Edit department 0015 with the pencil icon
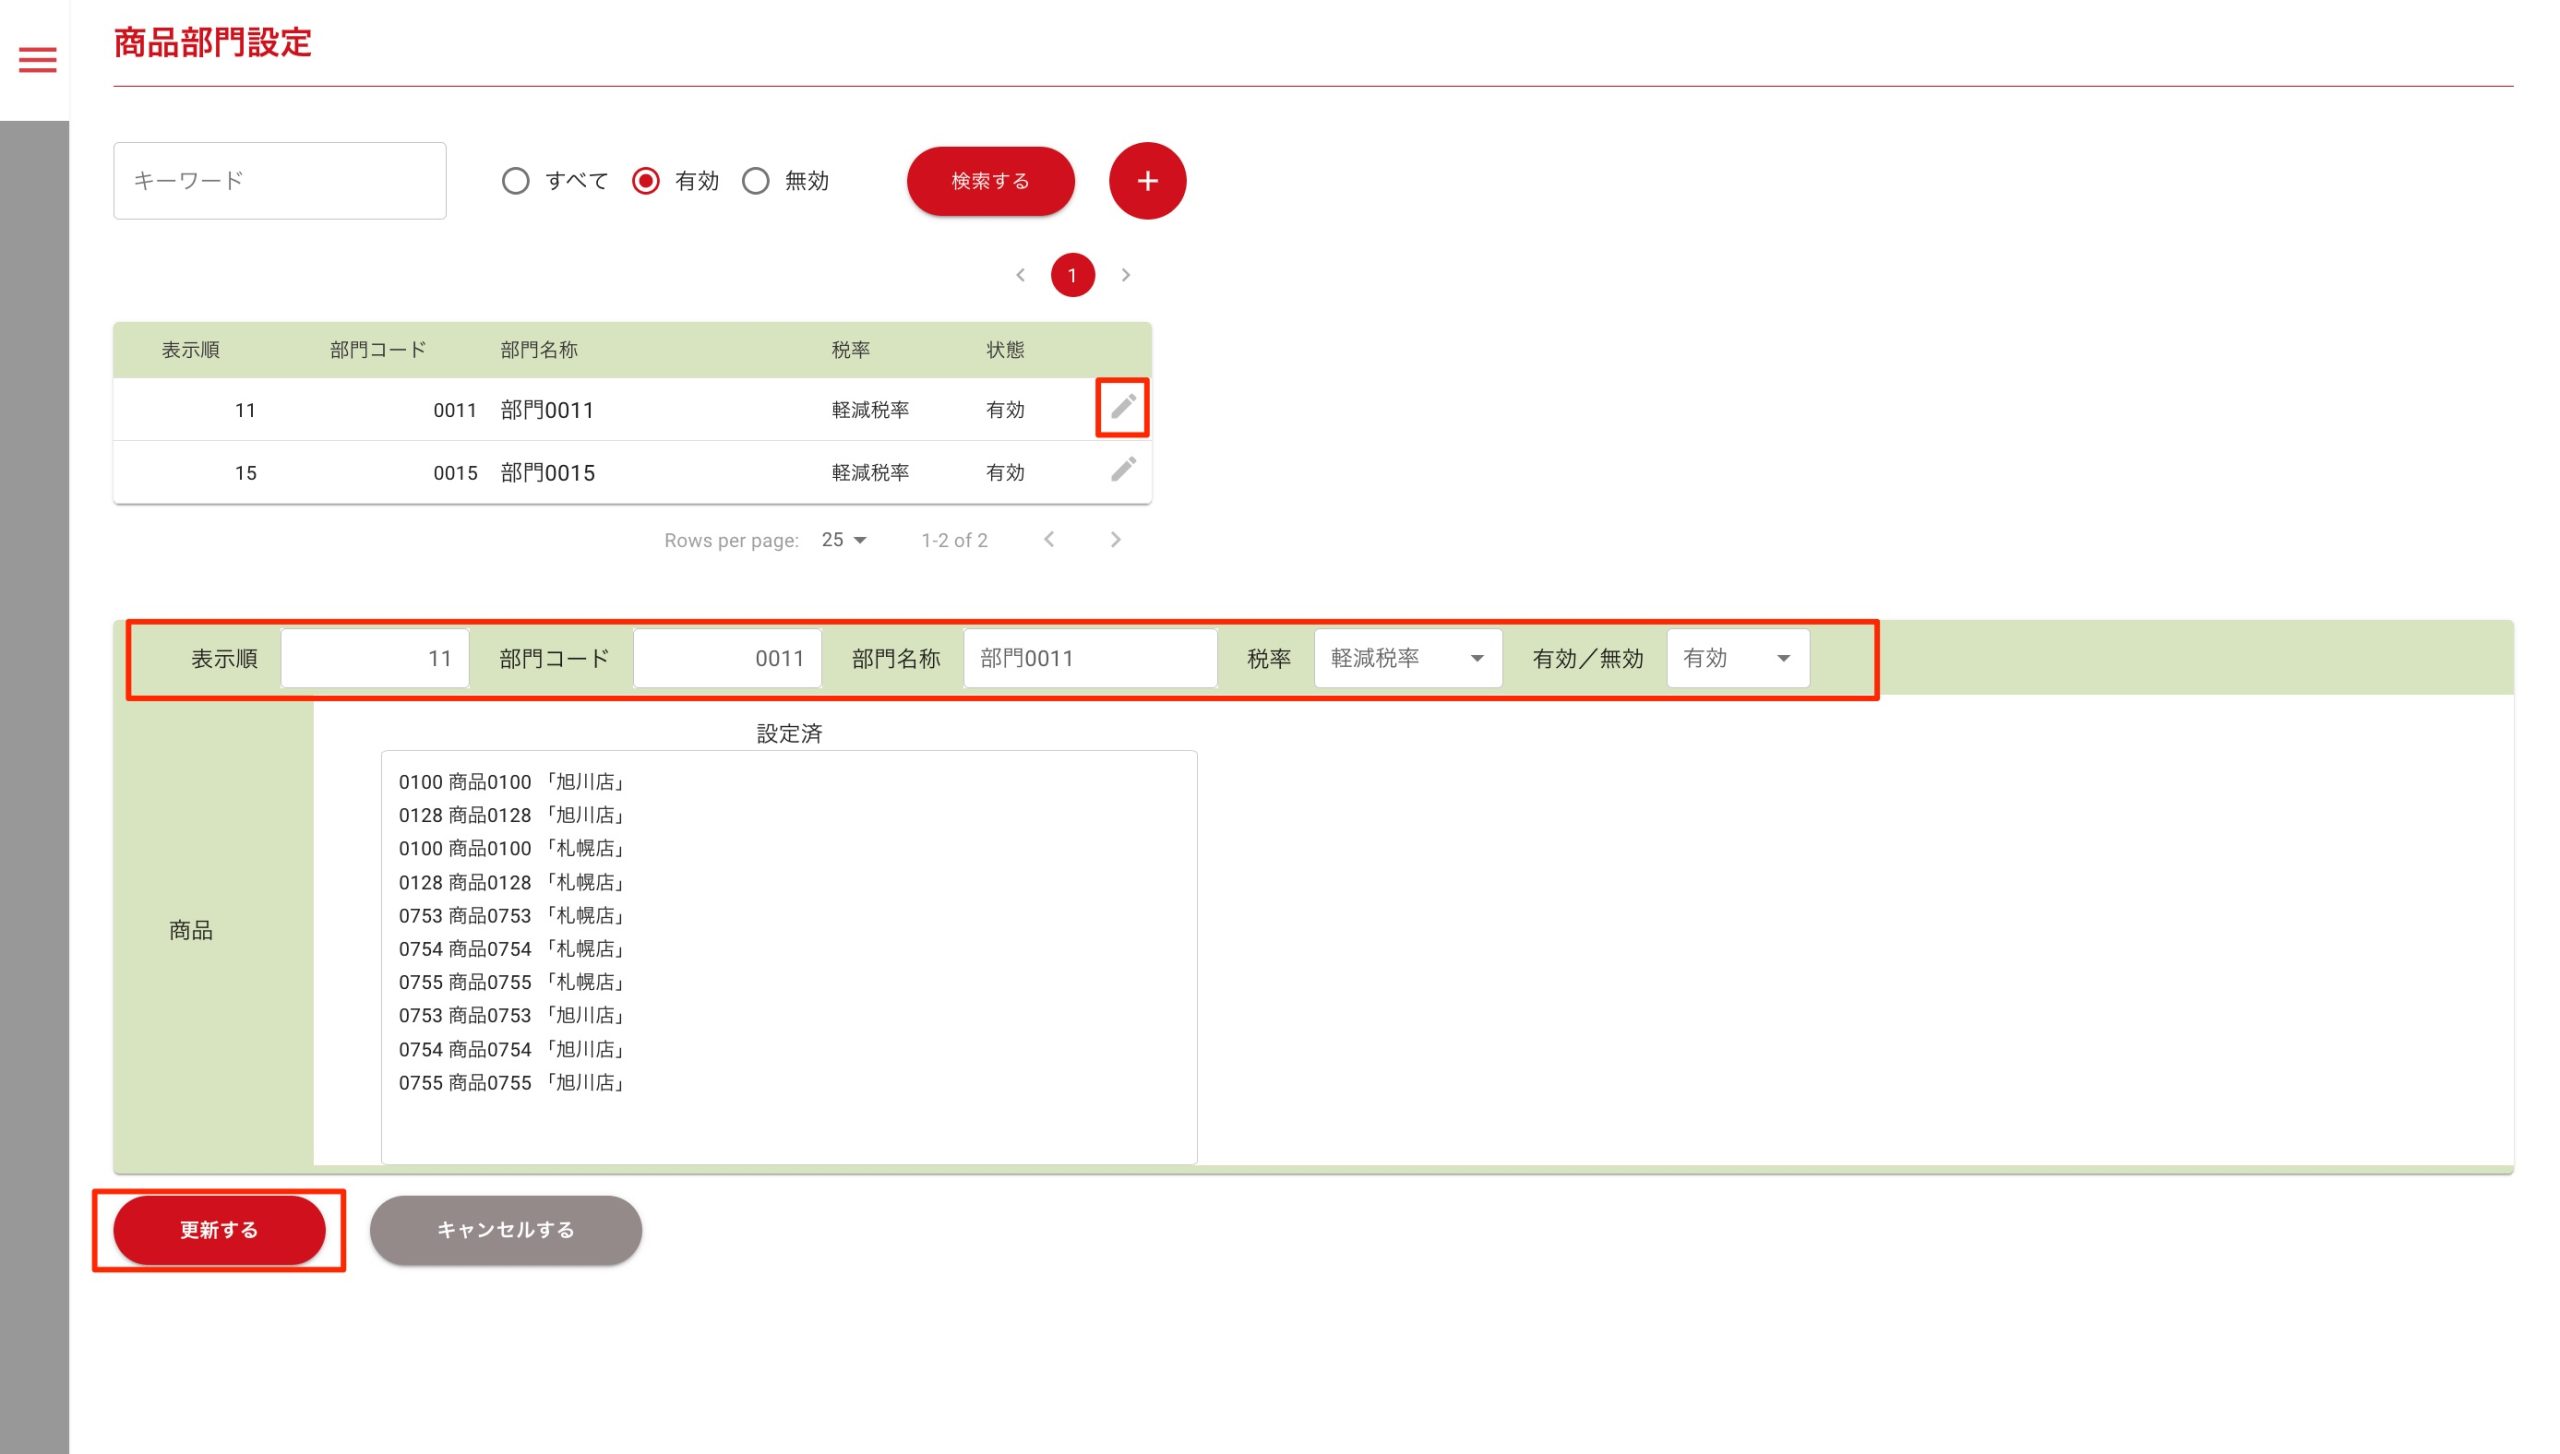The image size is (2560, 1454). 1122,470
